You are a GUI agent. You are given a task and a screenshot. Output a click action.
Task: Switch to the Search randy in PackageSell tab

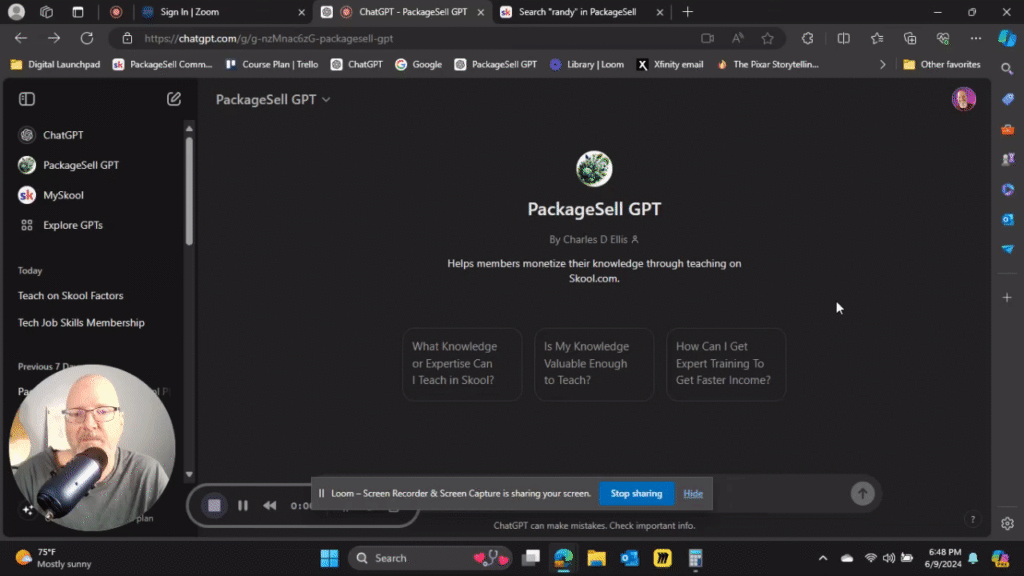click(x=580, y=12)
